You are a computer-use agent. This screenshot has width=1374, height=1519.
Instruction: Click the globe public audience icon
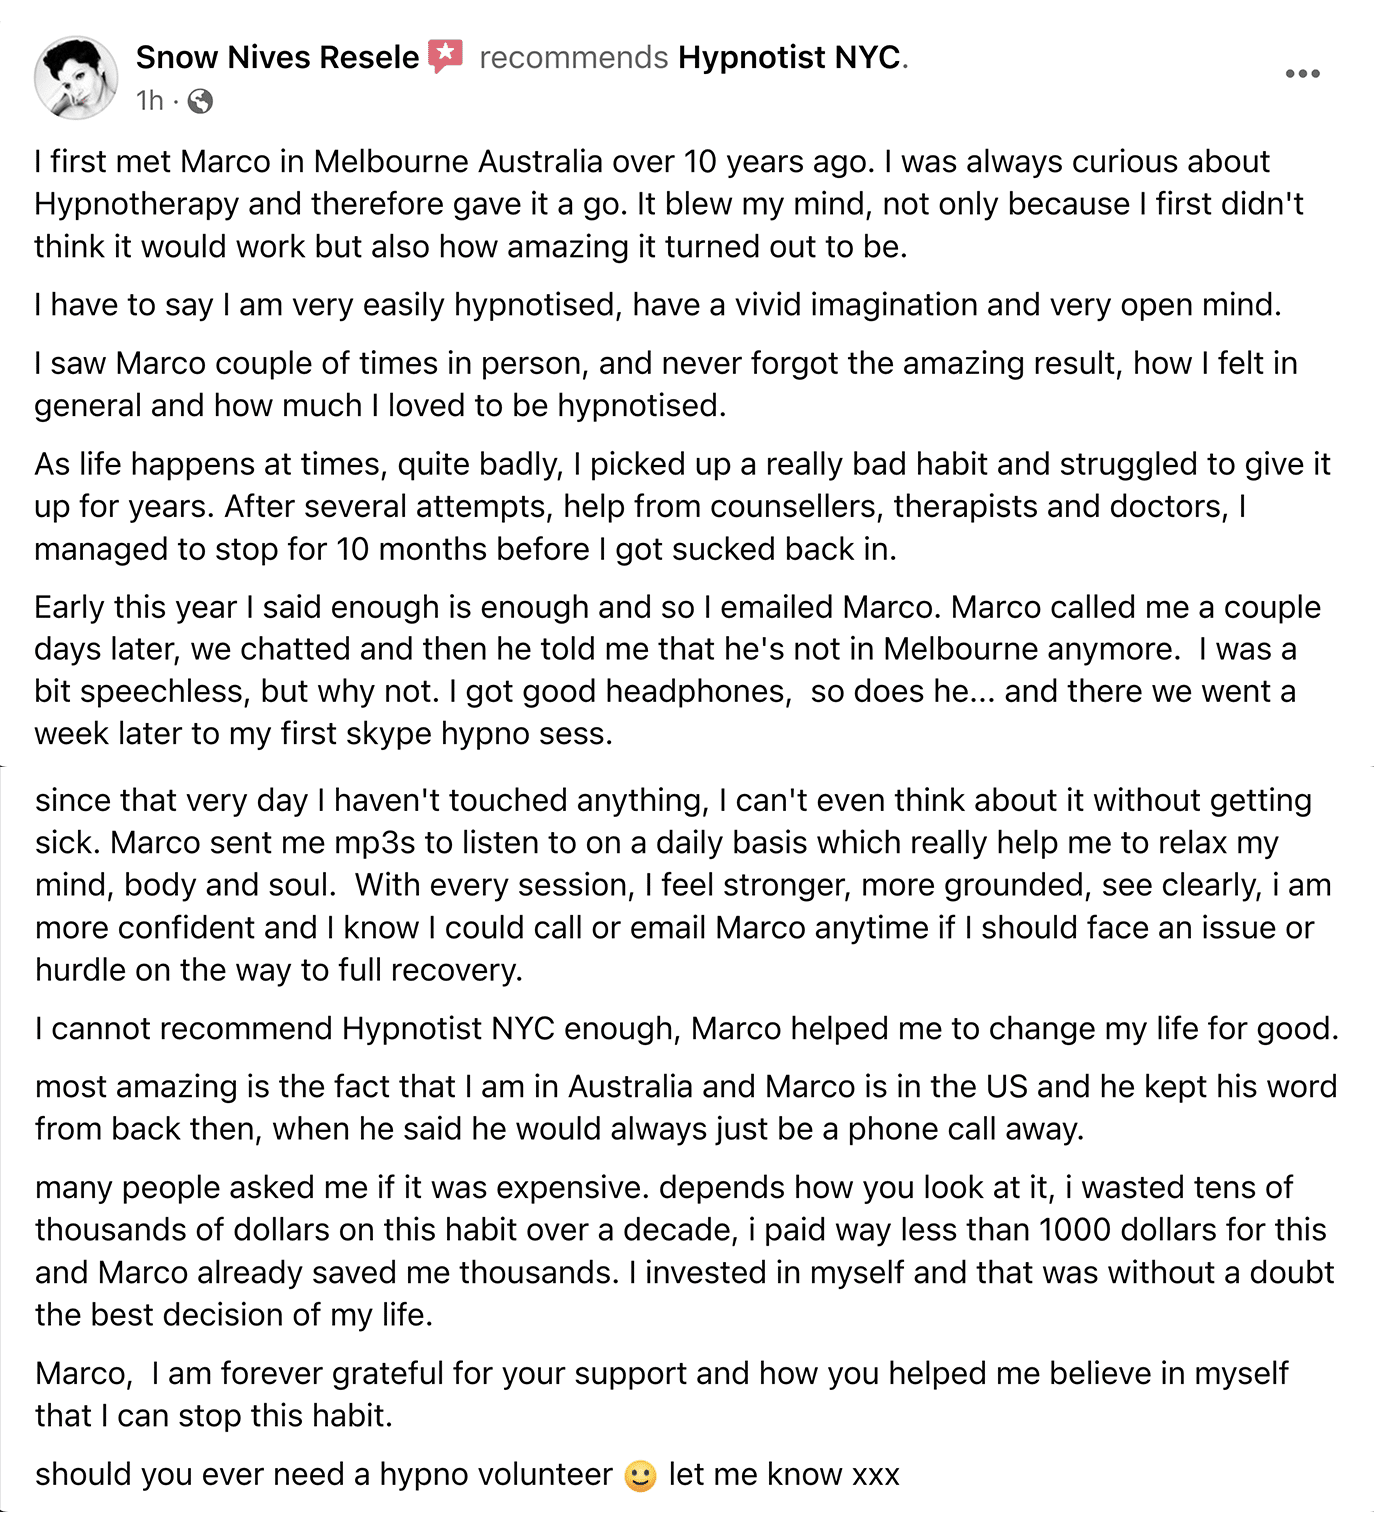click(x=200, y=101)
